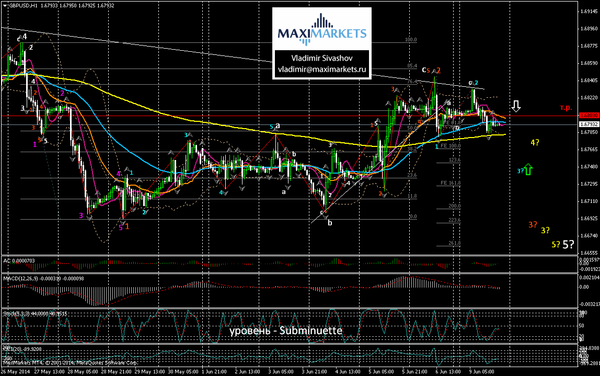Click the Vladimir Sivashov name text
Image resolution: width=600 pixels, height=376 pixels.
[322, 58]
